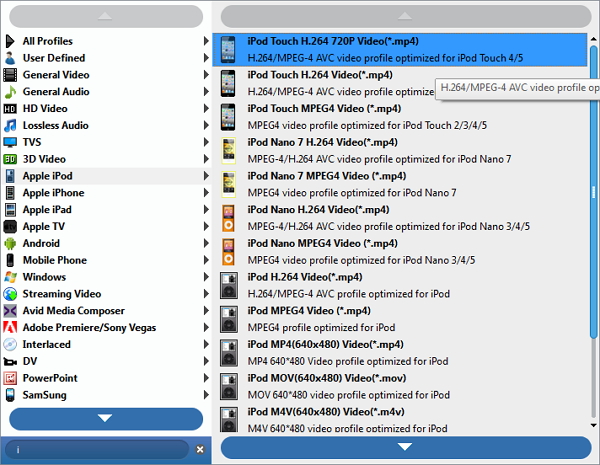Expand the General Video submenu arrow
600x465 pixels.
(x=206, y=75)
